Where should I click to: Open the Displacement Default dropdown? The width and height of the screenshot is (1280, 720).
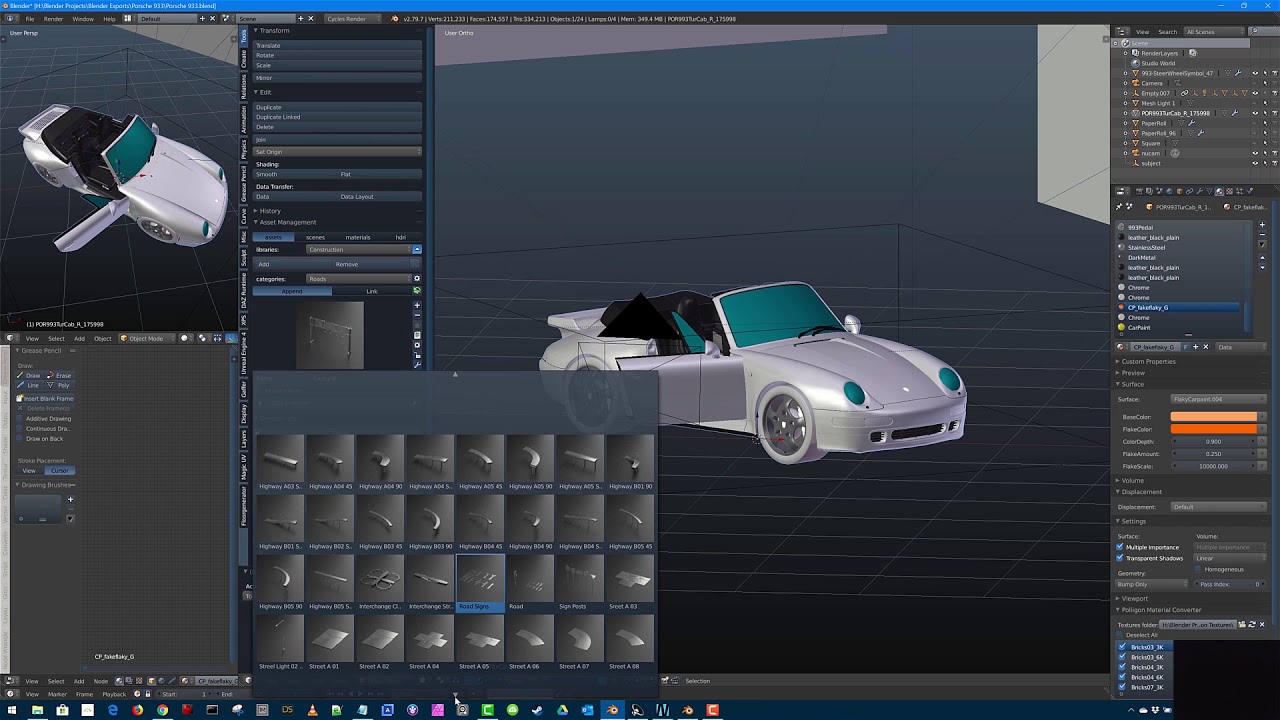pyautogui.click(x=1218, y=507)
